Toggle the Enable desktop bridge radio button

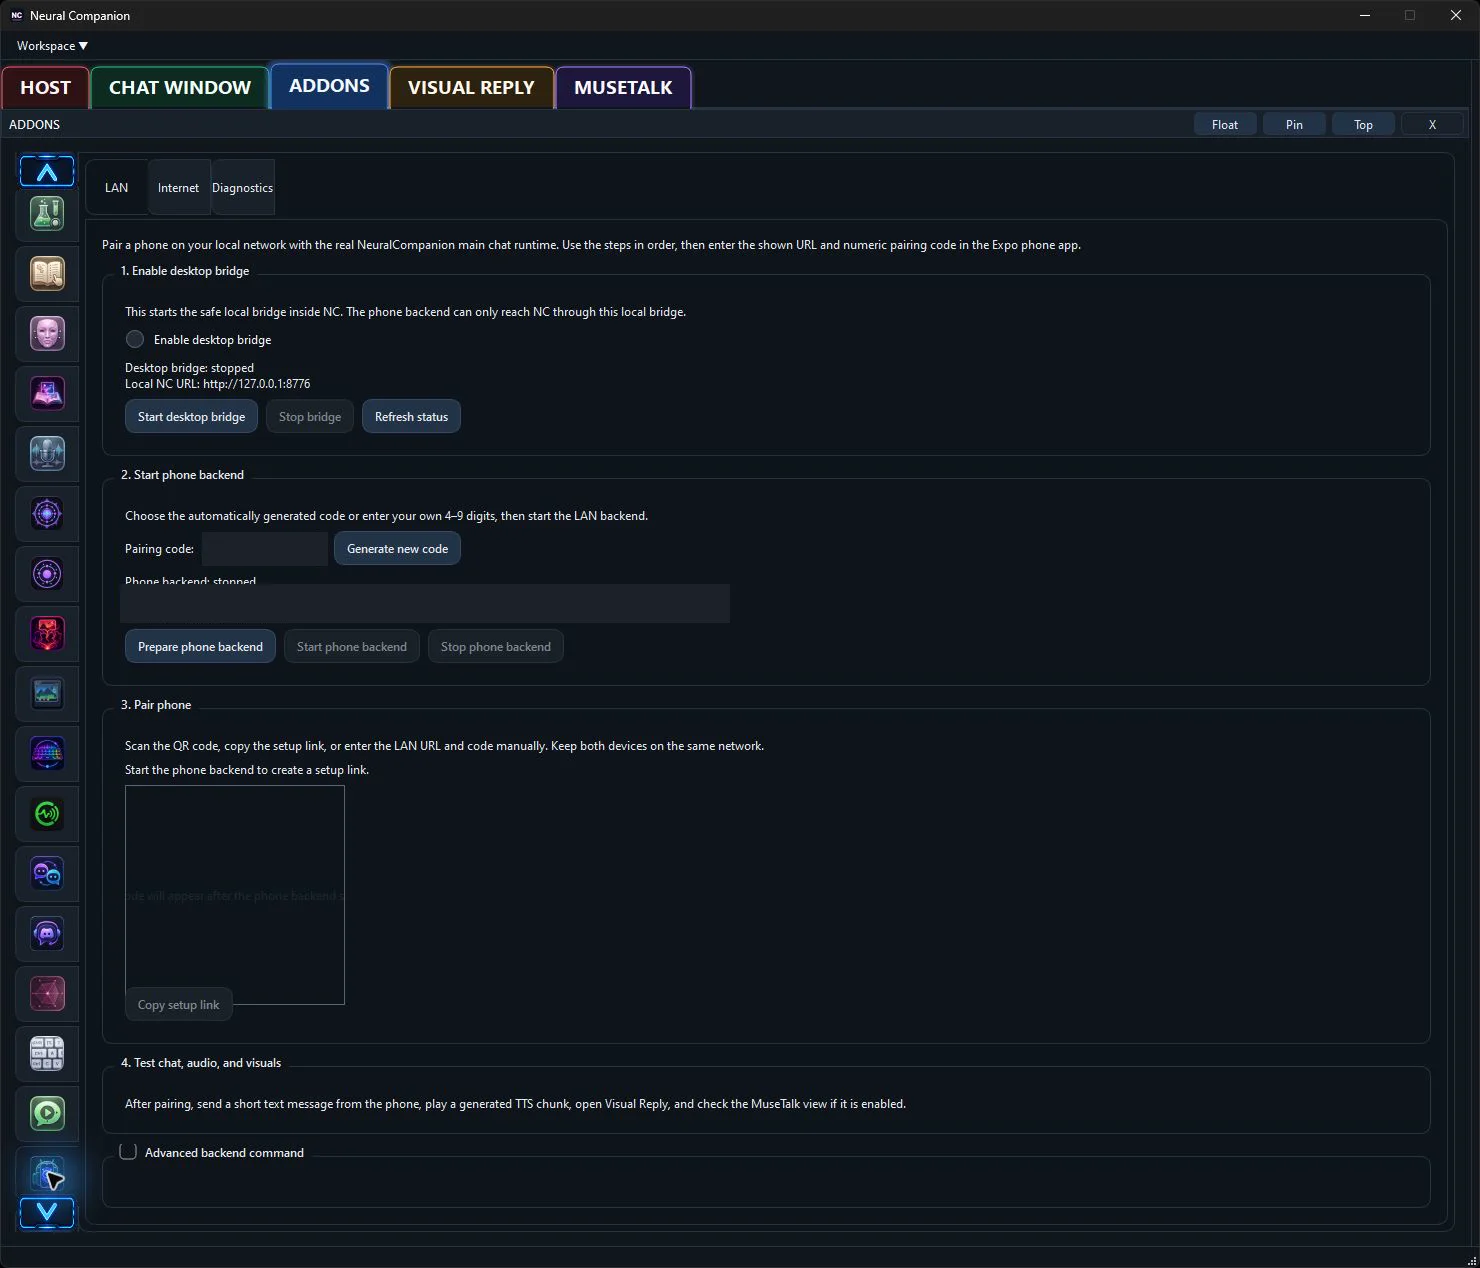pos(135,339)
